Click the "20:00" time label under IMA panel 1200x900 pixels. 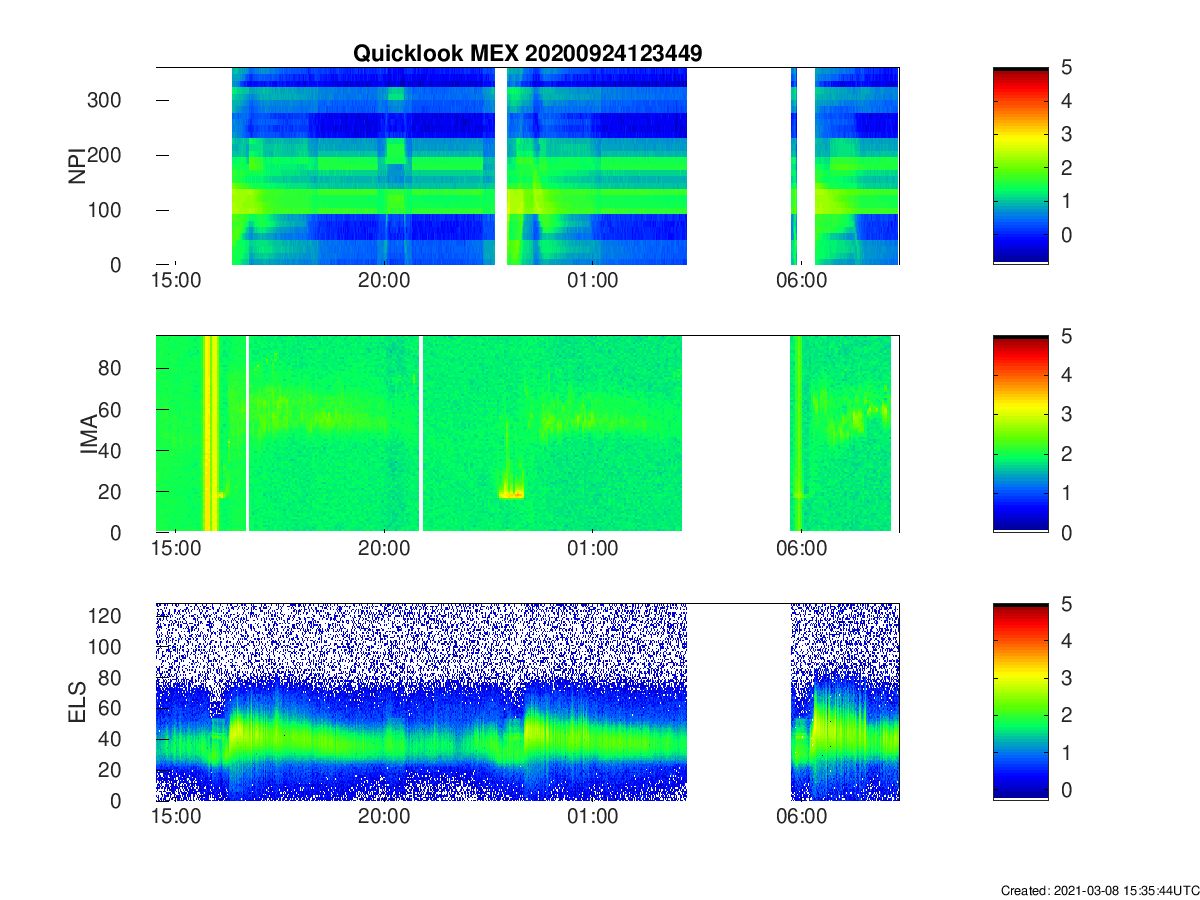(x=385, y=549)
